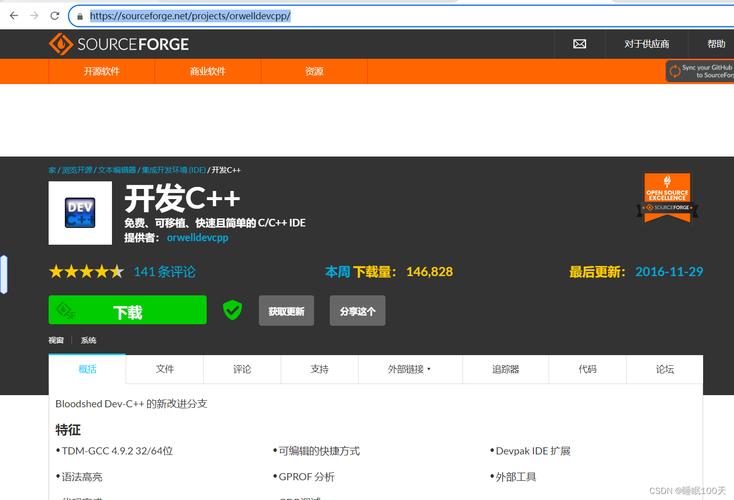
Task: Click the Open Source Excellence badge
Action: [667, 197]
